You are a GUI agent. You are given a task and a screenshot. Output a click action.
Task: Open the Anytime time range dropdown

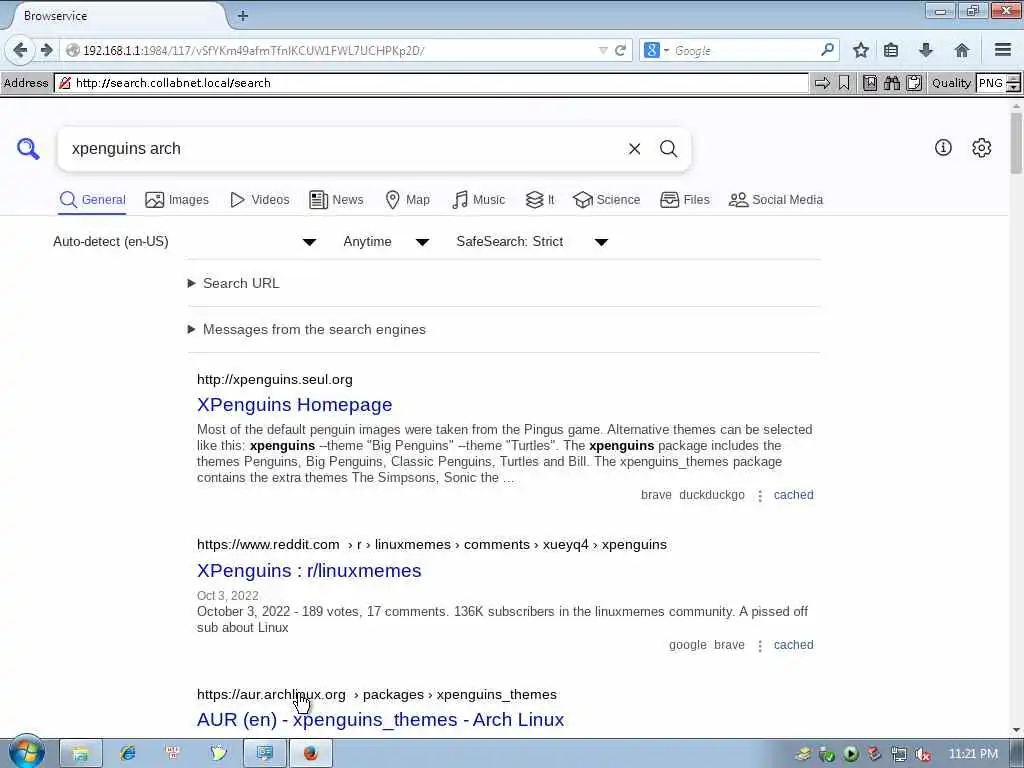pos(386,242)
